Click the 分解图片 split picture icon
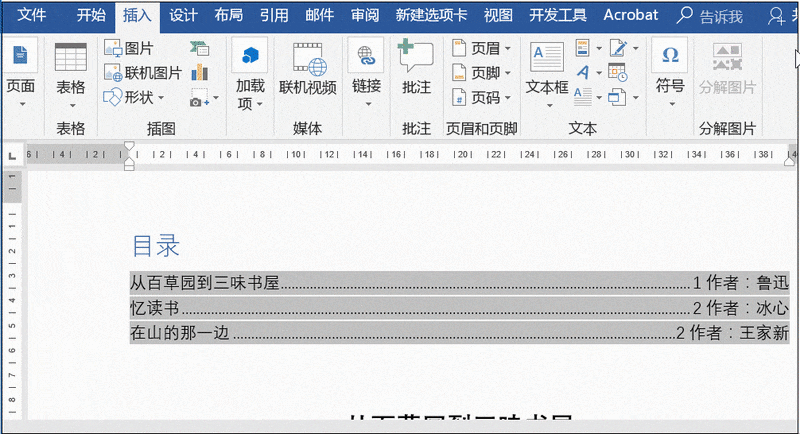The height and width of the screenshot is (434, 800). 727,56
